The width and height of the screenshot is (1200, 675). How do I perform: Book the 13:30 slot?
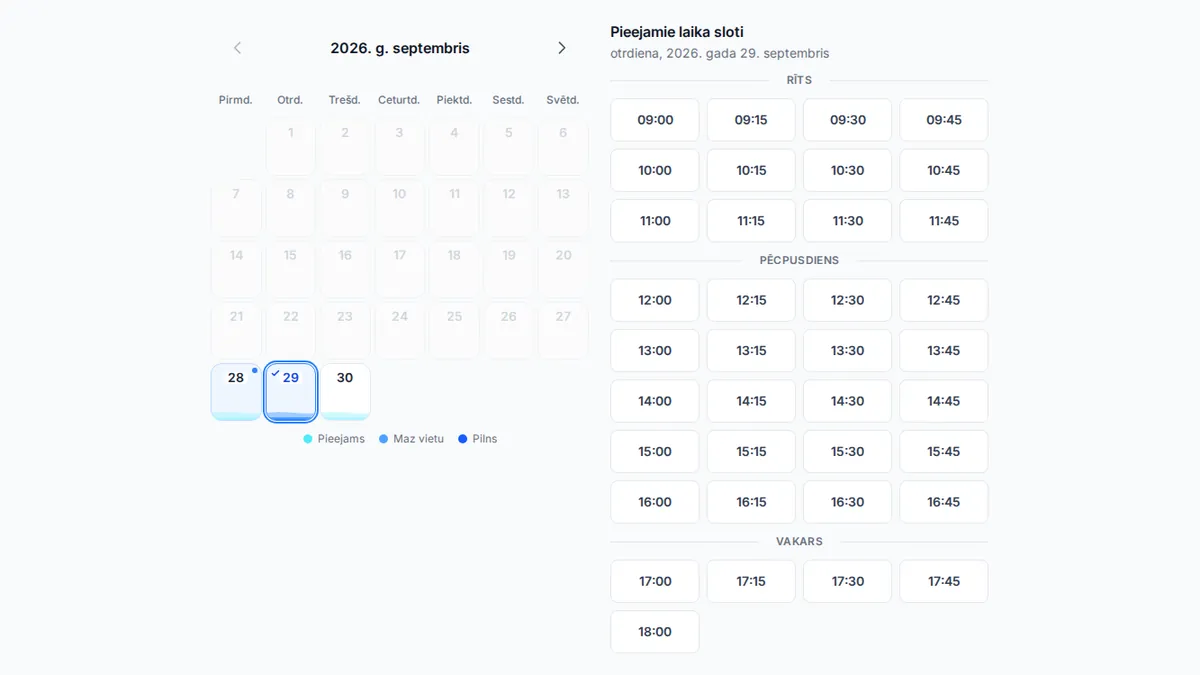click(847, 351)
